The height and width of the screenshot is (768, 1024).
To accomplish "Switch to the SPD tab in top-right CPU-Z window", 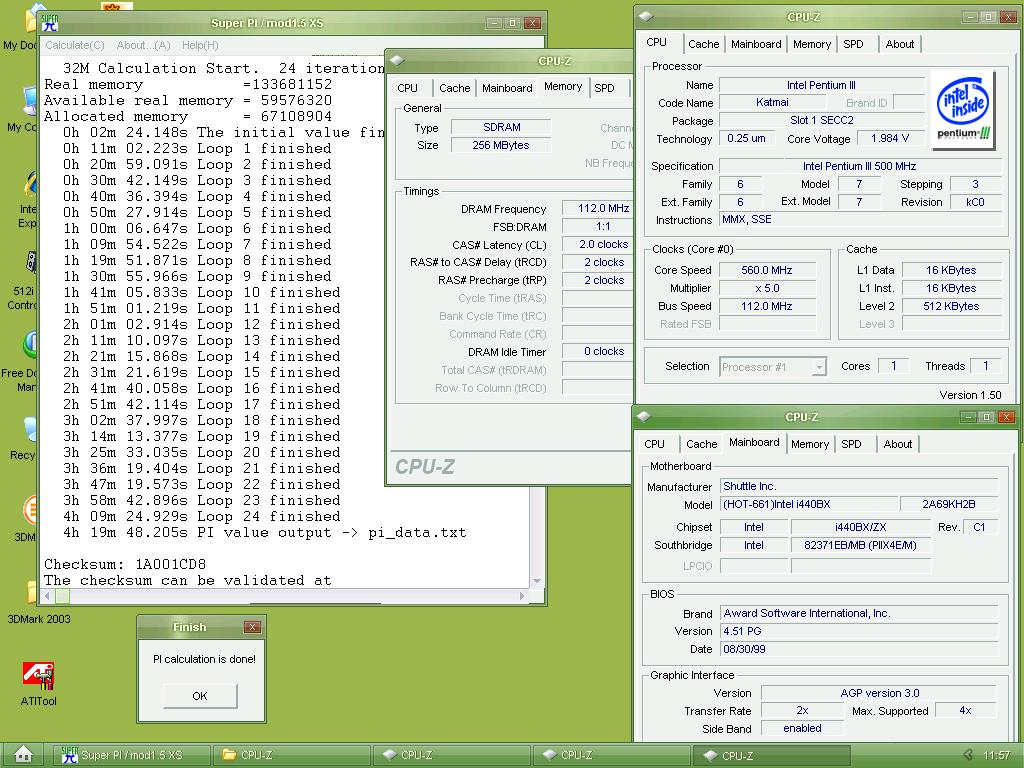I will tap(853, 44).
